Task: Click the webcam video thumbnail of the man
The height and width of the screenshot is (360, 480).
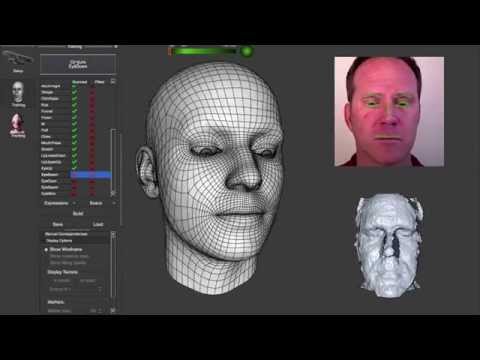Action: (389, 111)
